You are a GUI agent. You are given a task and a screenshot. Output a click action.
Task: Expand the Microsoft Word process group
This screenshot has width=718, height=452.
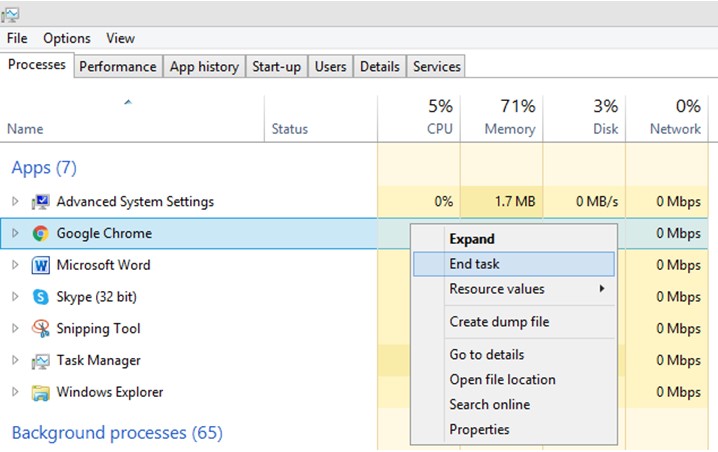(x=15, y=265)
